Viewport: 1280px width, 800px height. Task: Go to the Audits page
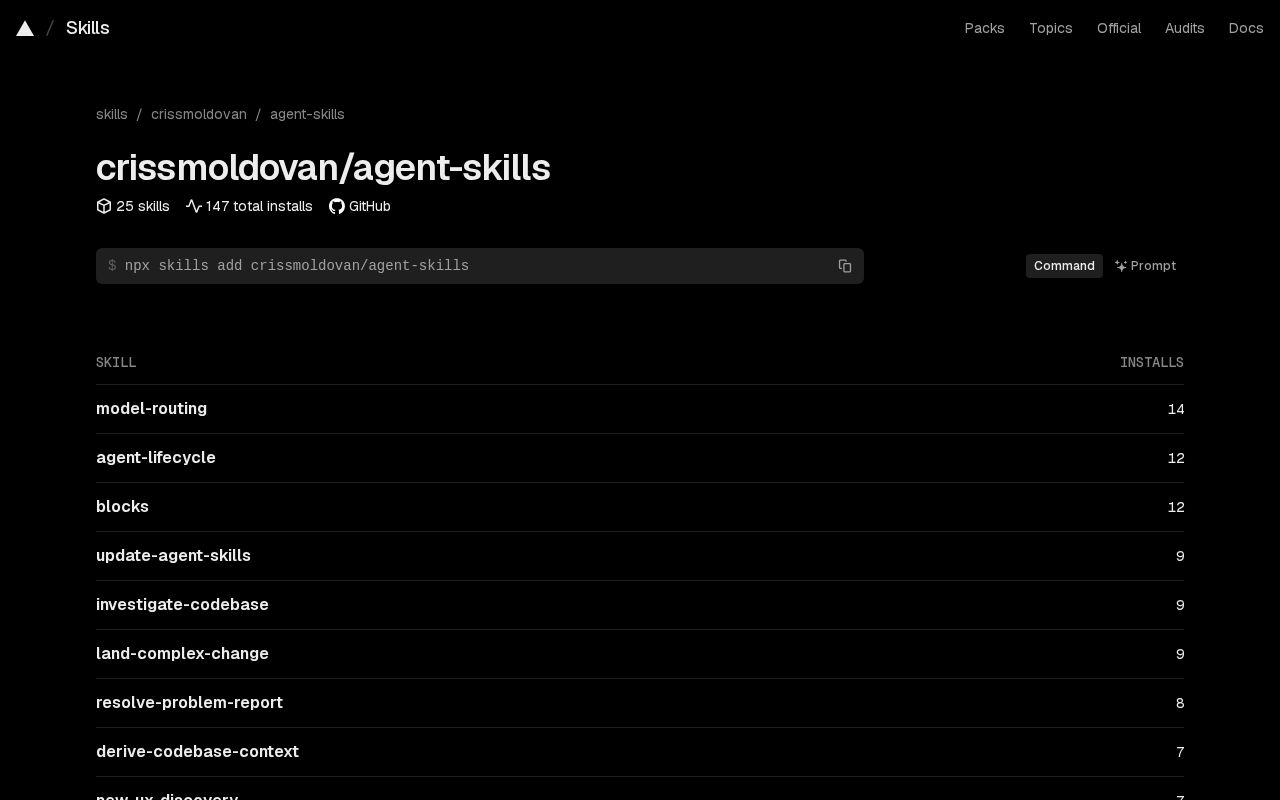pos(1184,28)
